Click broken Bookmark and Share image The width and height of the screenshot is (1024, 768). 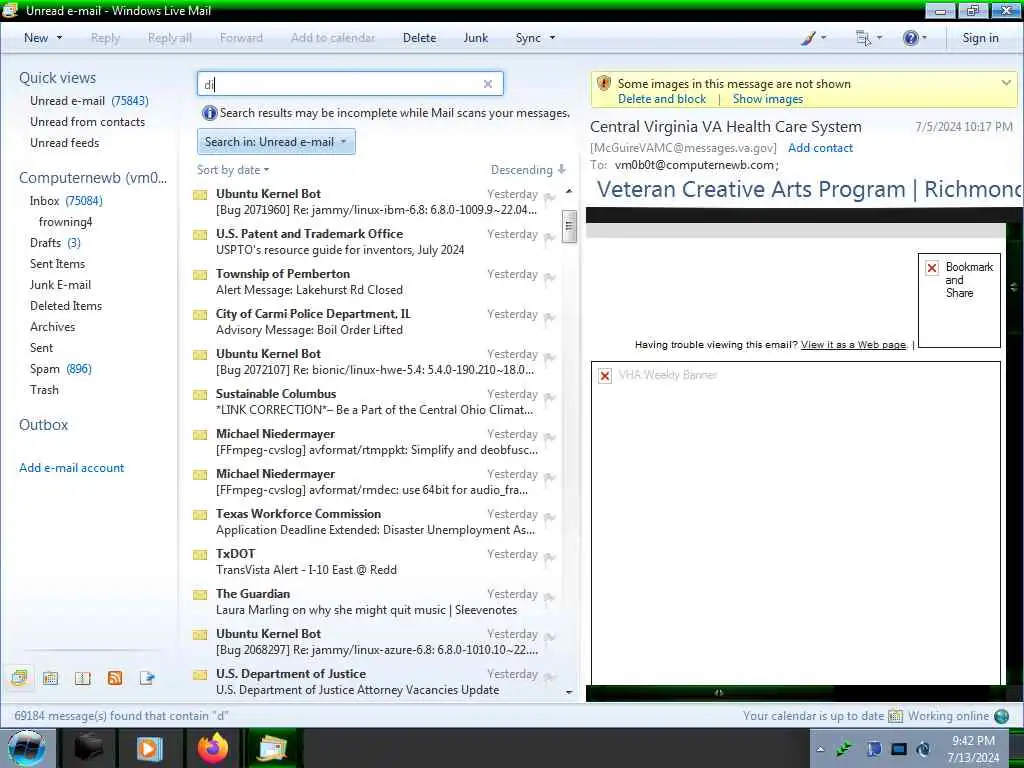932,268
